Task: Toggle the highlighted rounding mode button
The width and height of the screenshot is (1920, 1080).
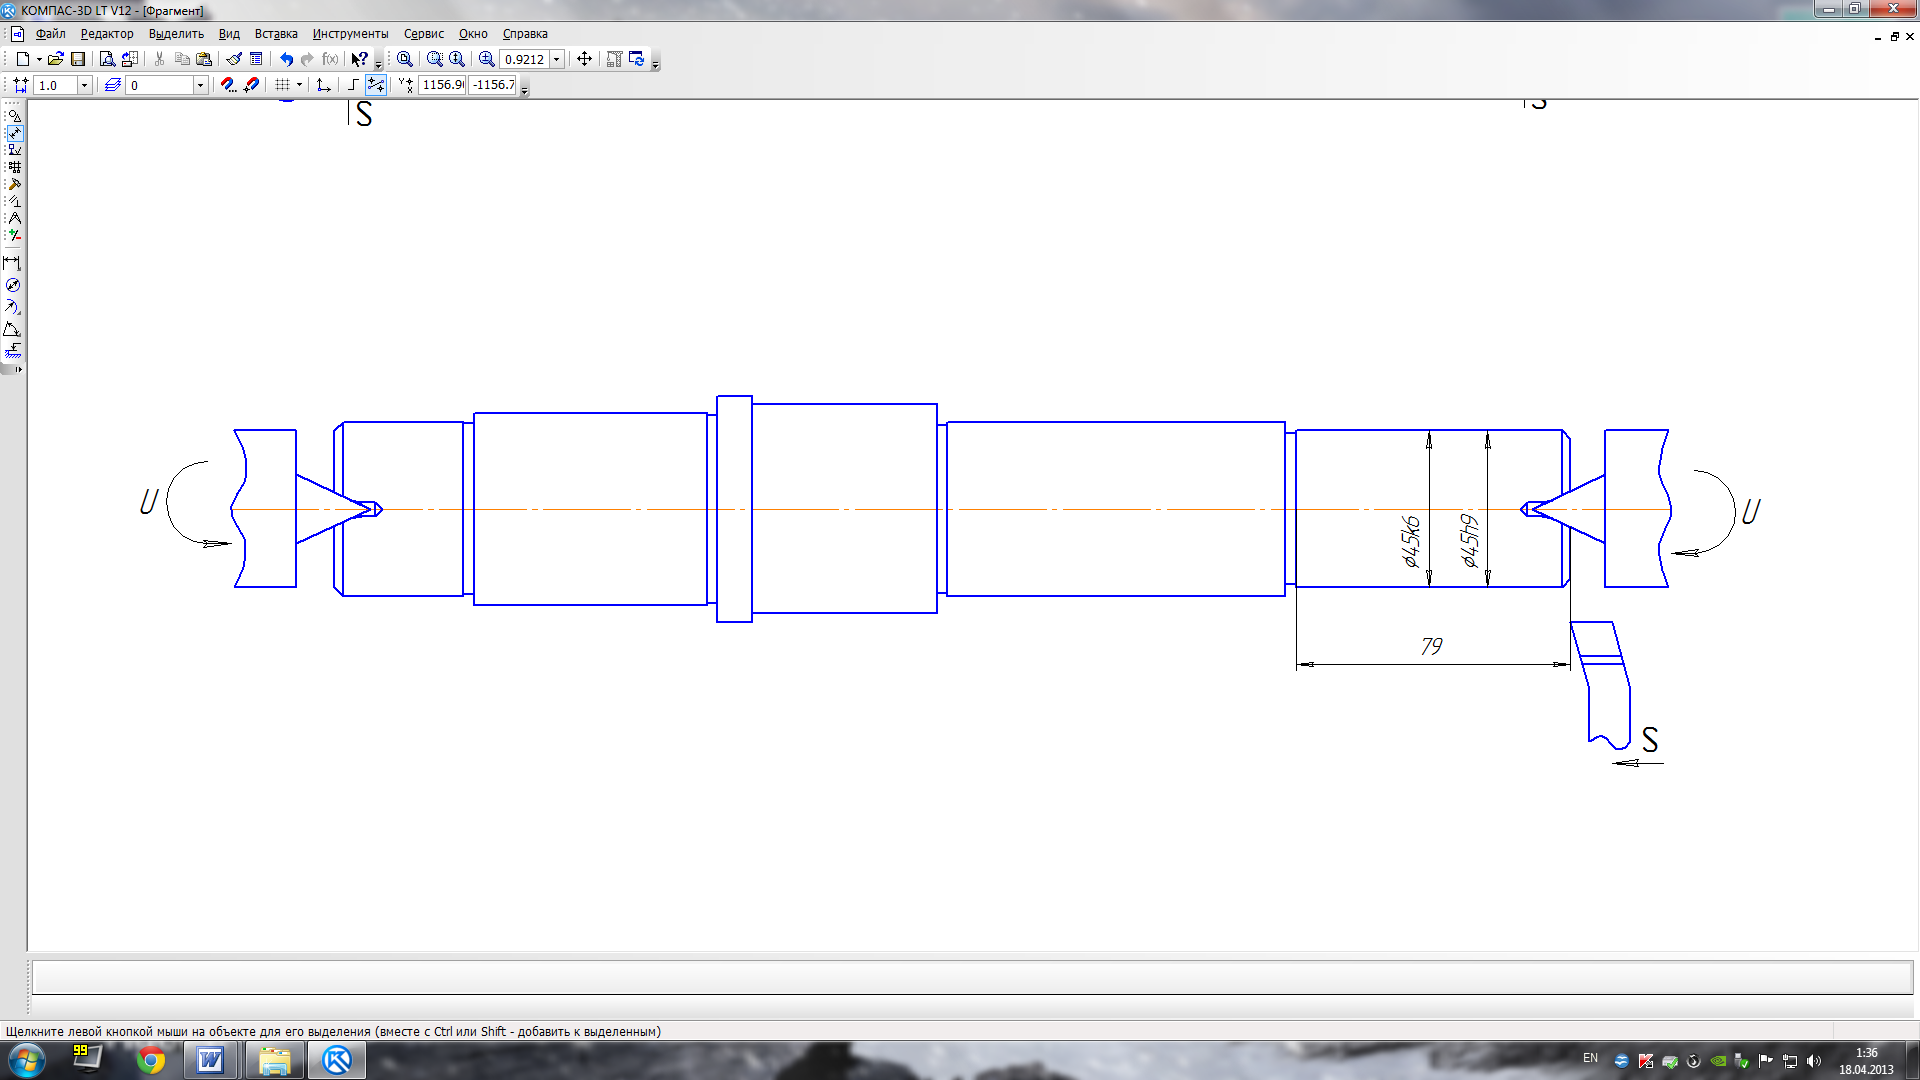Action: (376, 85)
